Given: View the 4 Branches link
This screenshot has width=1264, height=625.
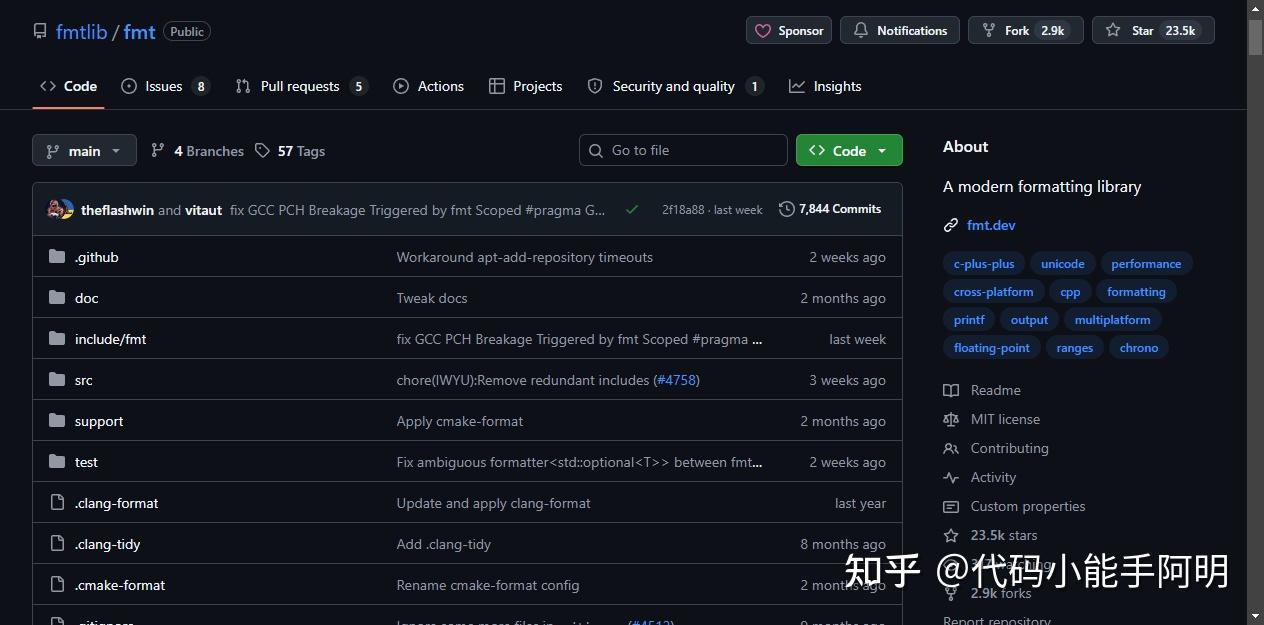Looking at the screenshot, I should point(197,151).
